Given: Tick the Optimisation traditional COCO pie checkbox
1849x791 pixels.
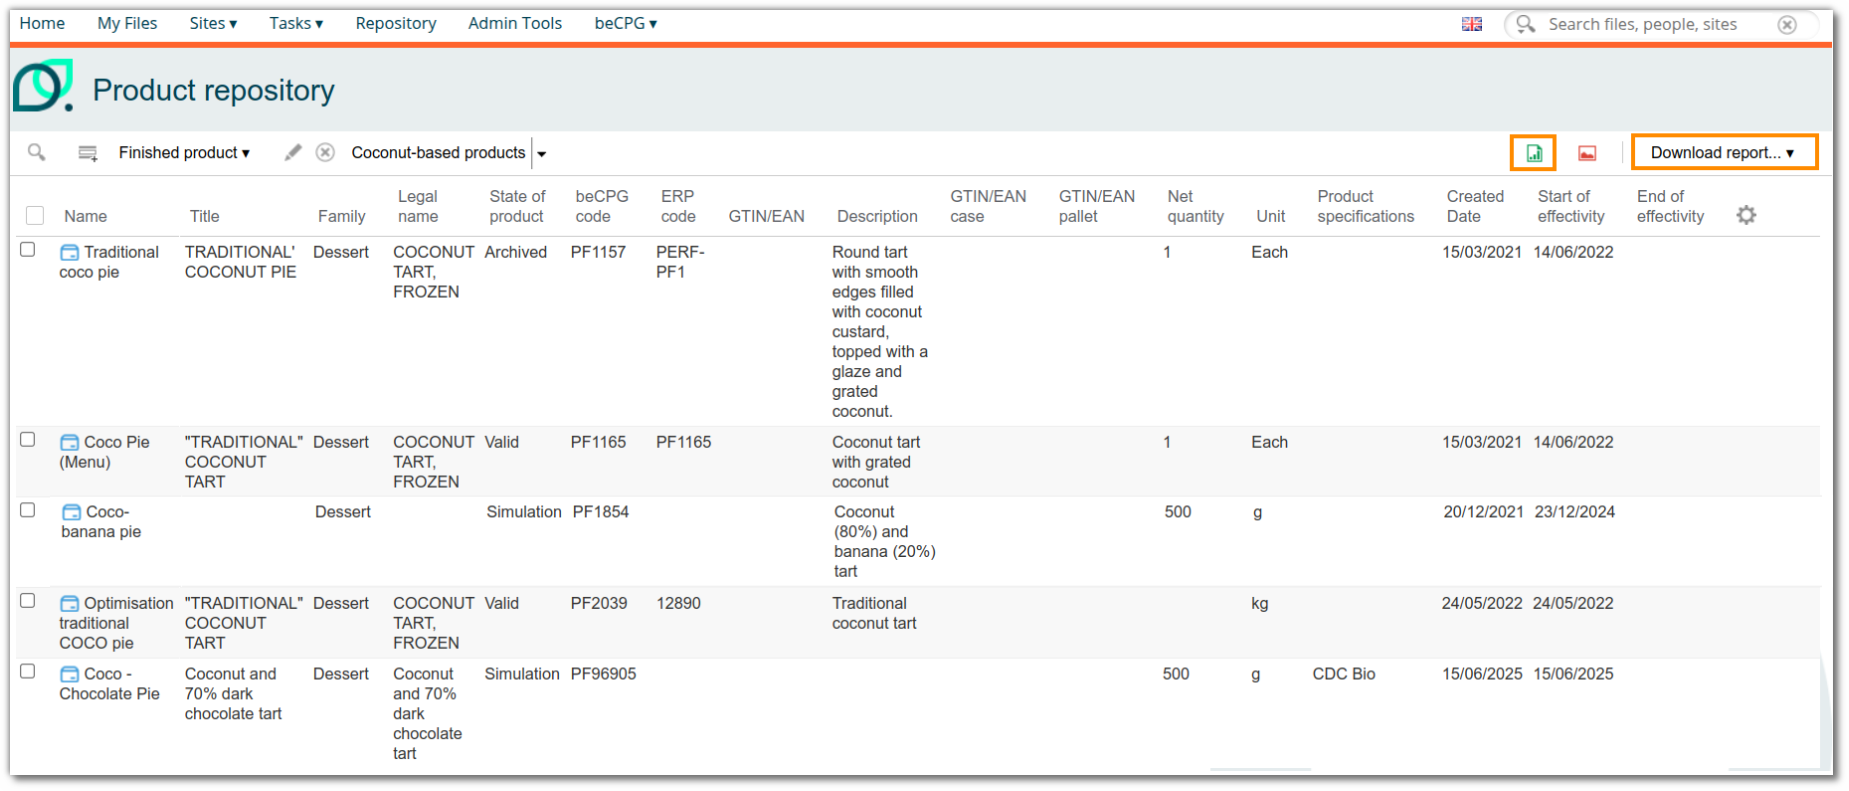Looking at the screenshot, I should point(28,601).
